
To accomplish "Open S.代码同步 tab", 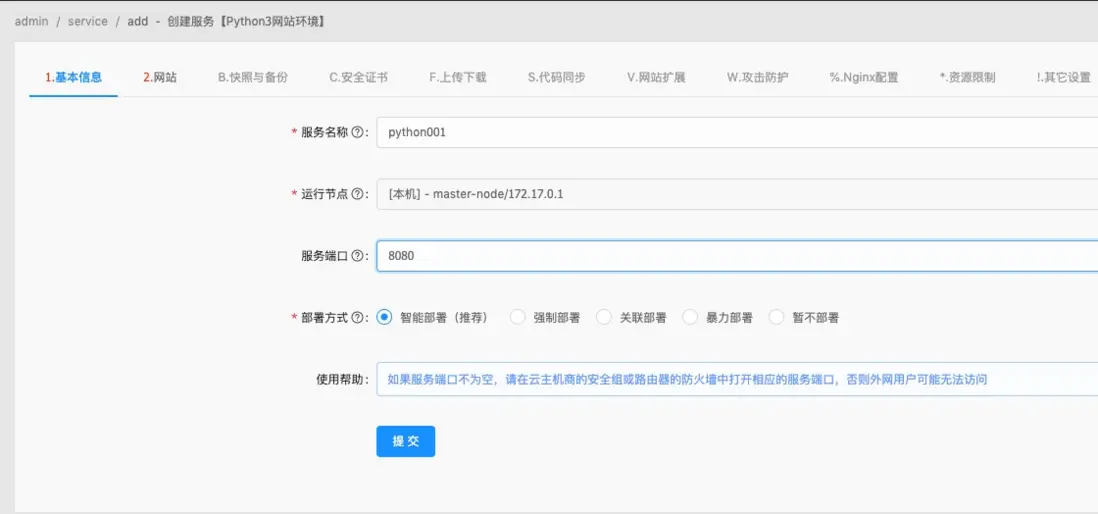I will (557, 77).
